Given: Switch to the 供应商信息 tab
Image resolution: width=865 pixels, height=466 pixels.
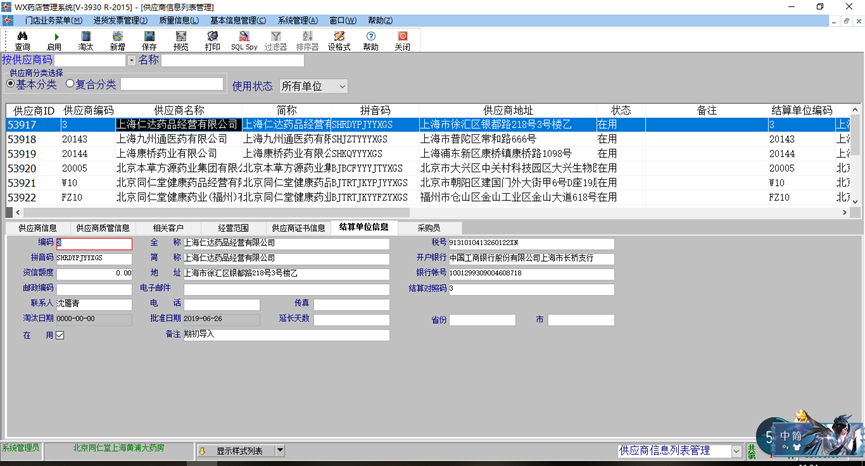Looking at the screenshot, I should [x=38, y=228].
